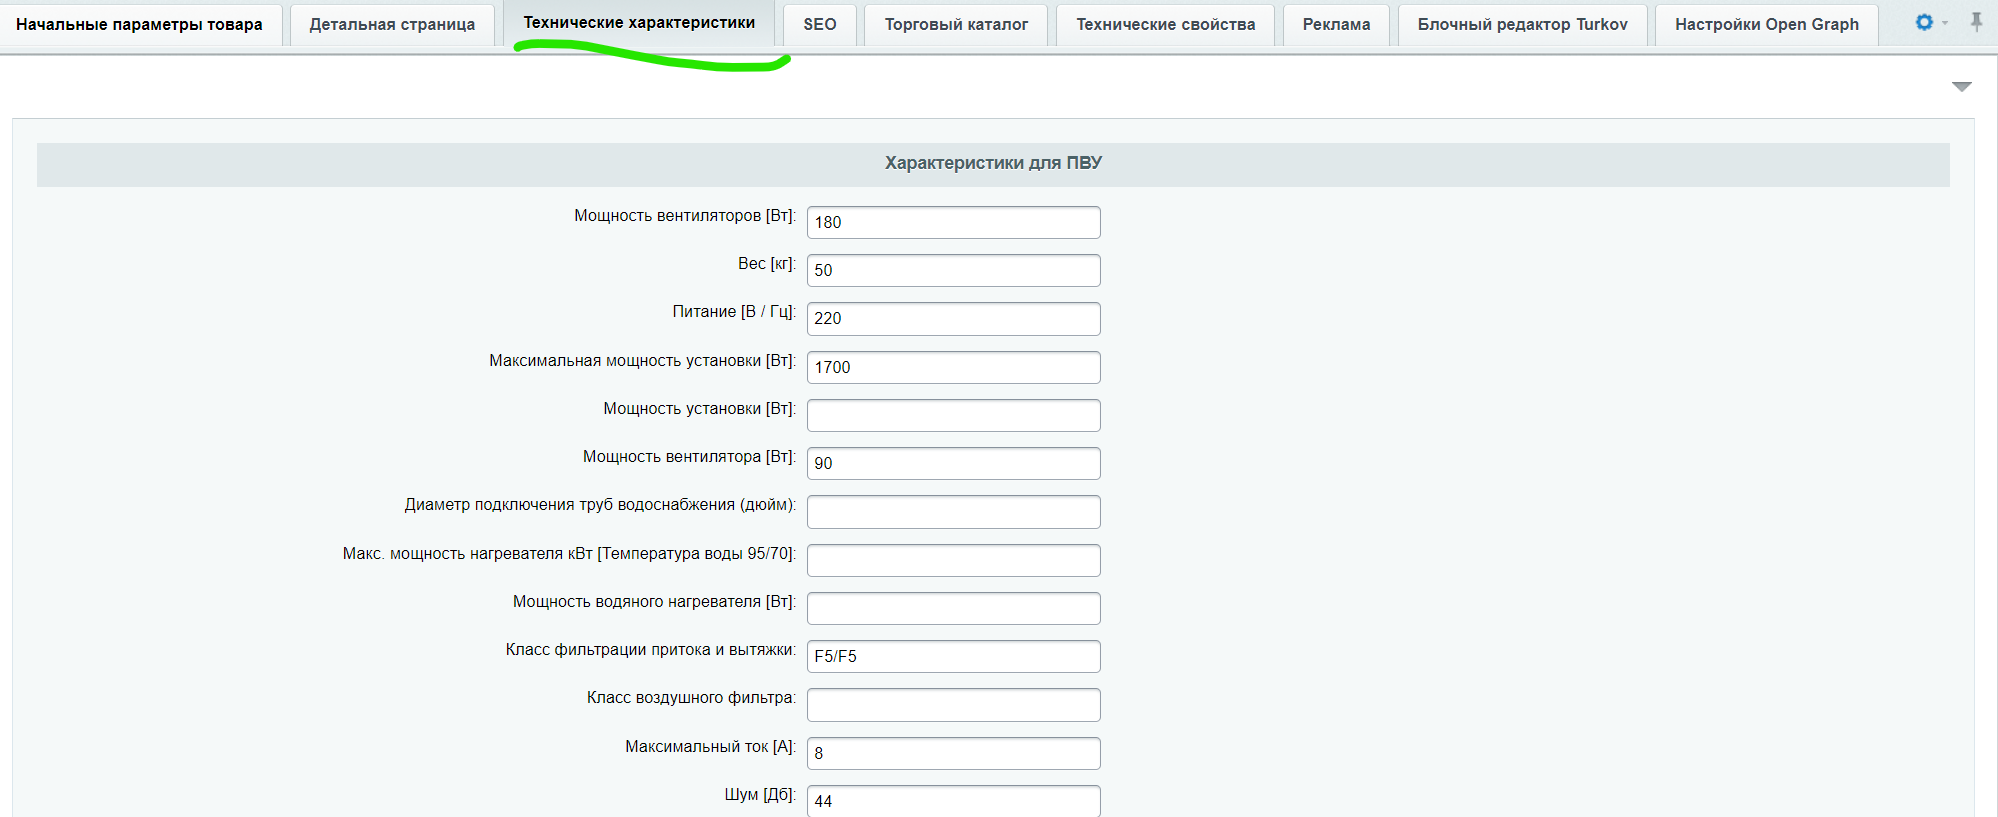Click the Максимальный ток [А] input
1998x817 pixels.
click(953, 753)
